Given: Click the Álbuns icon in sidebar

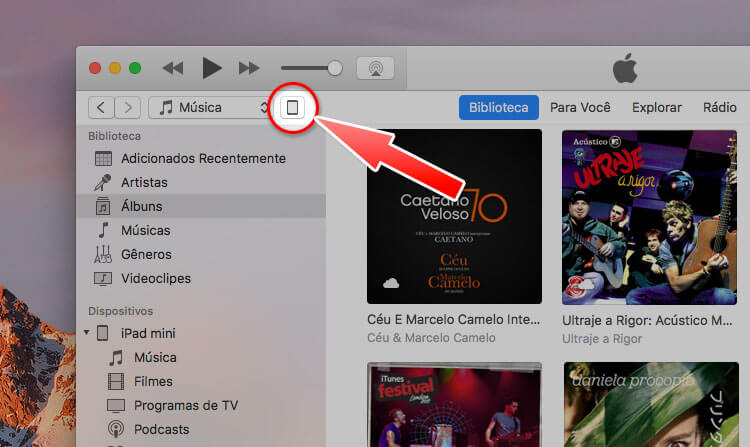Looking at the screenshot, I should pos(103,206).
